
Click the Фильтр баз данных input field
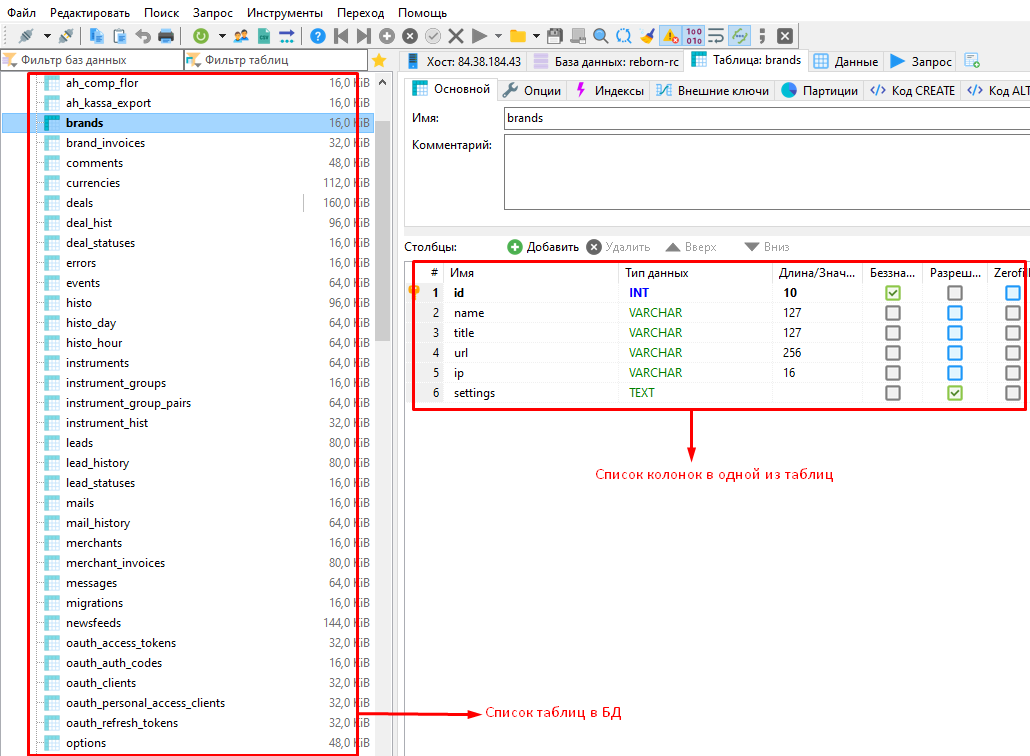click(93, 60)
